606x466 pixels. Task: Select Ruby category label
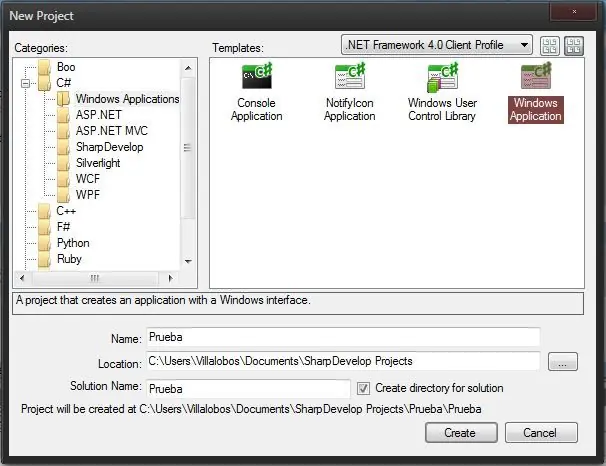pos(69,259)
